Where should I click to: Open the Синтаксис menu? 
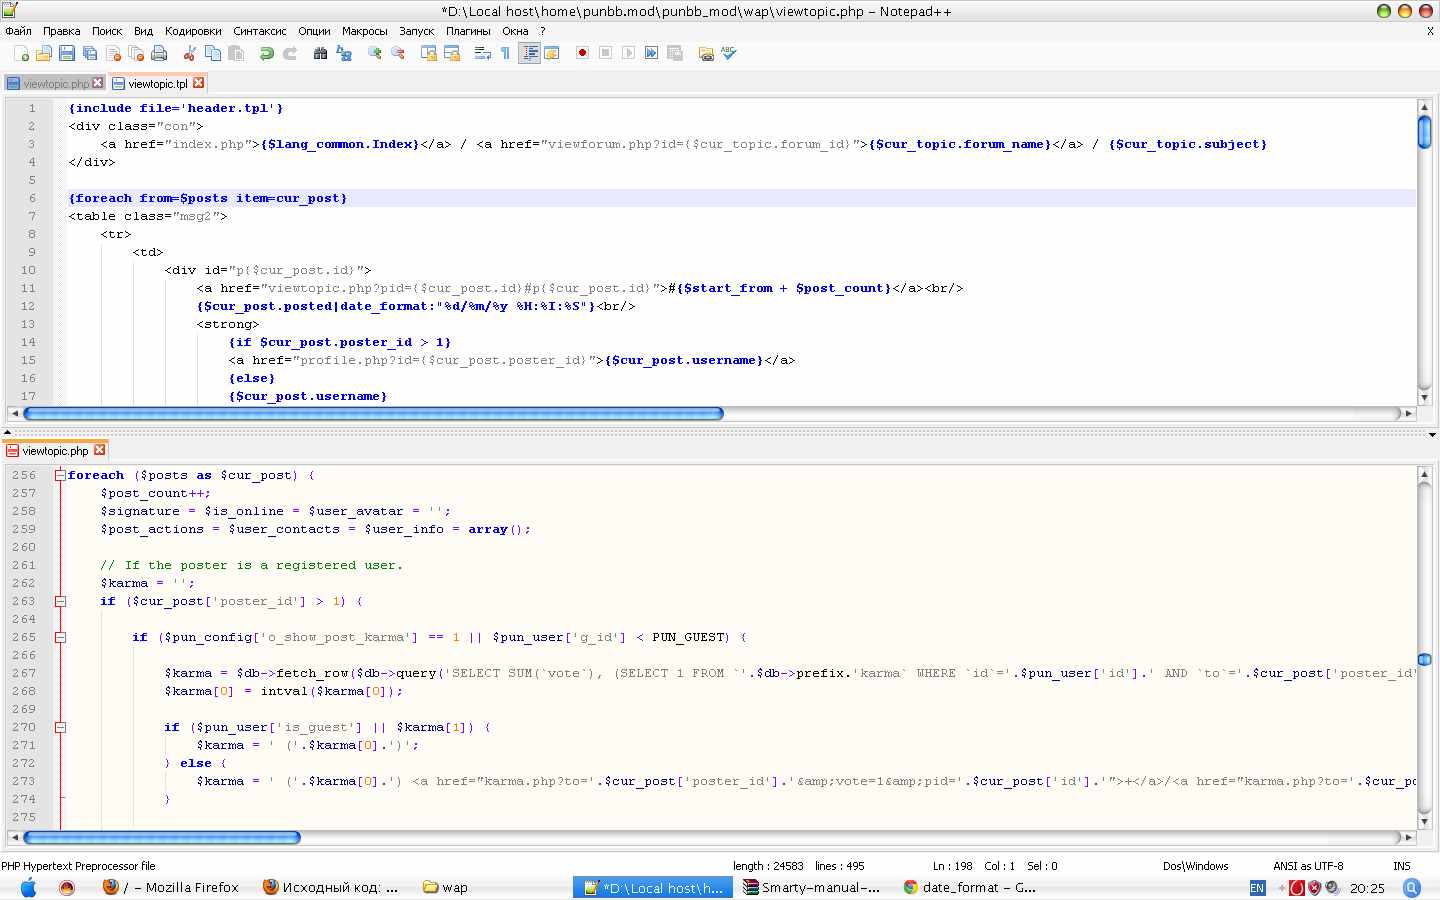click(x=259, y=31)
